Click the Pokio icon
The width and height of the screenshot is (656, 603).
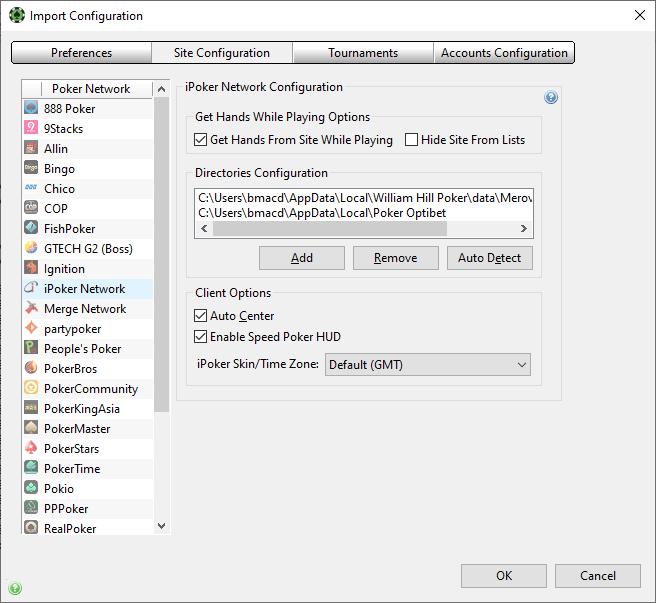[31, 488]
